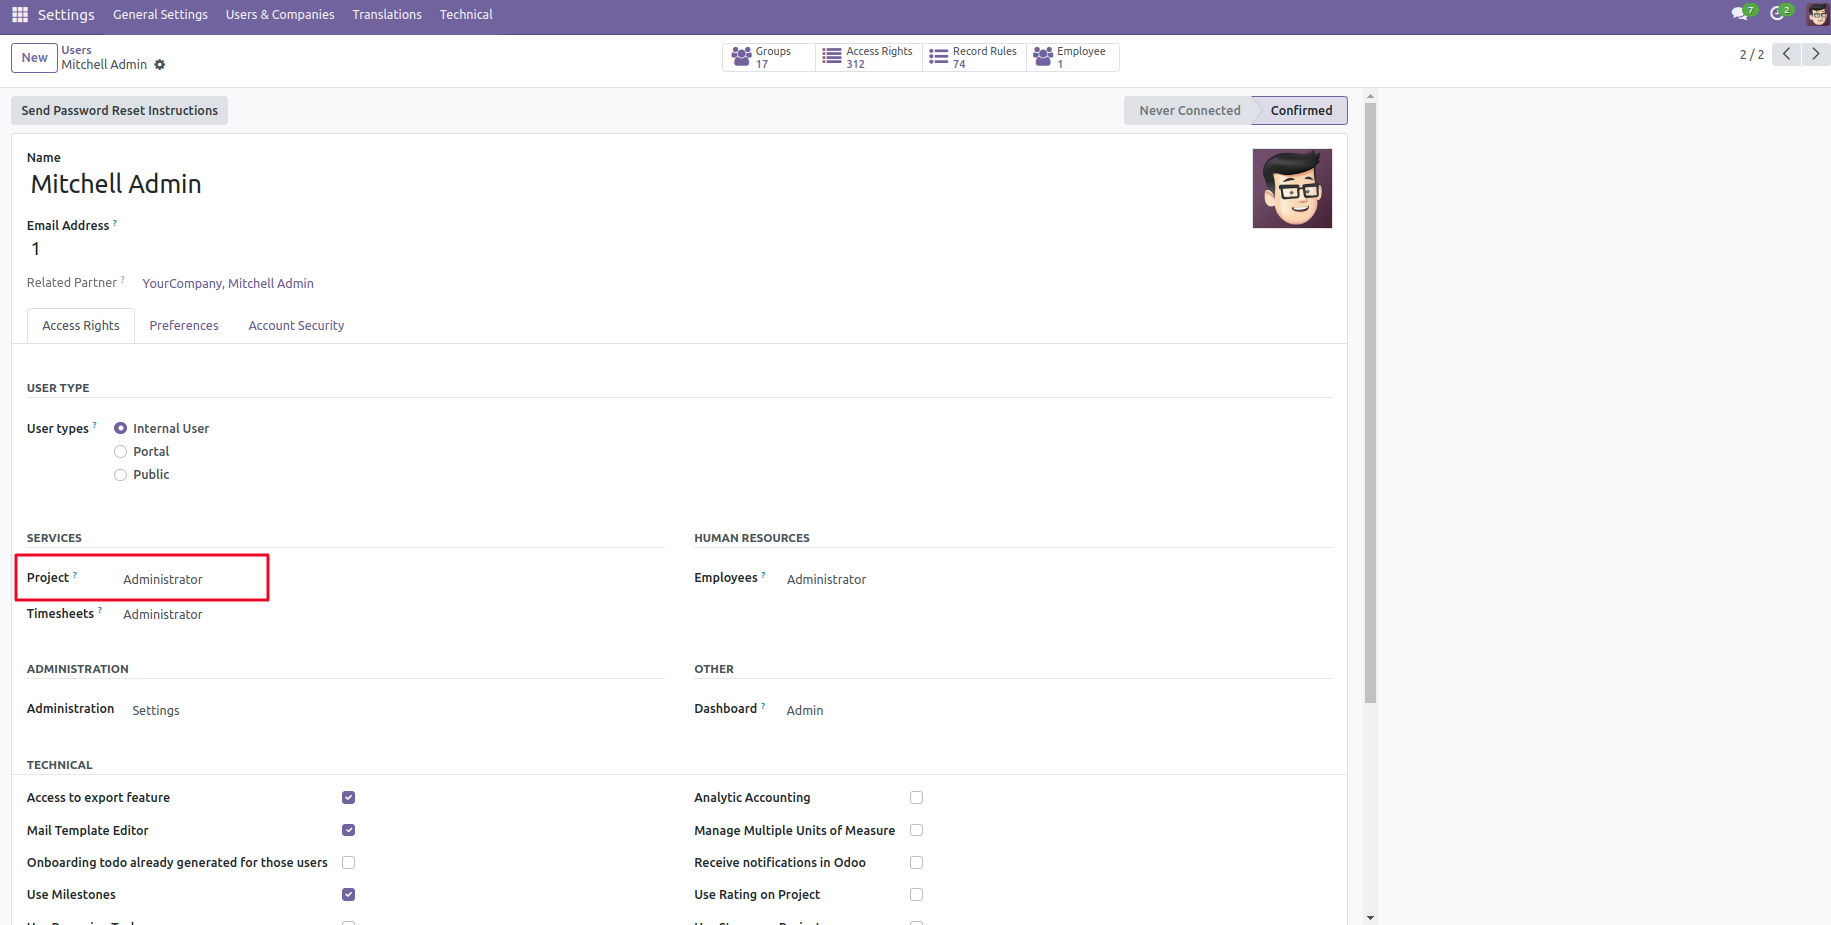Switch to the Account Security tab
The width and height of the screenshot is (1831, 925).
(296, 326)
